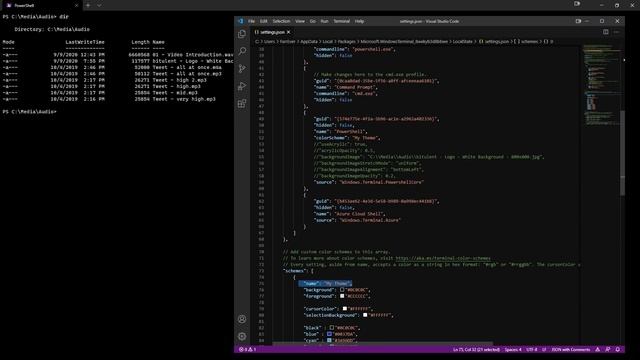This screenshot has height=360, width=640.
Task: Select the settings.json editor tab
Action: click(x=272, y=32)
